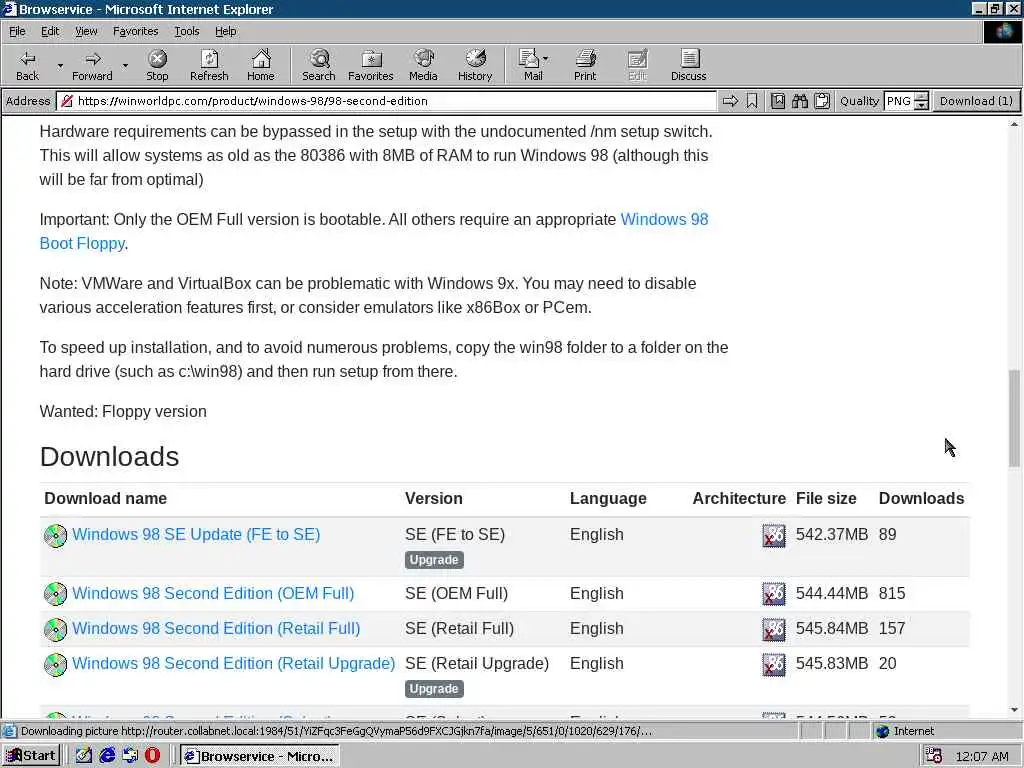Click the vertical scrollbar thumb
1024x768 pixels.
pos(1014,419)
